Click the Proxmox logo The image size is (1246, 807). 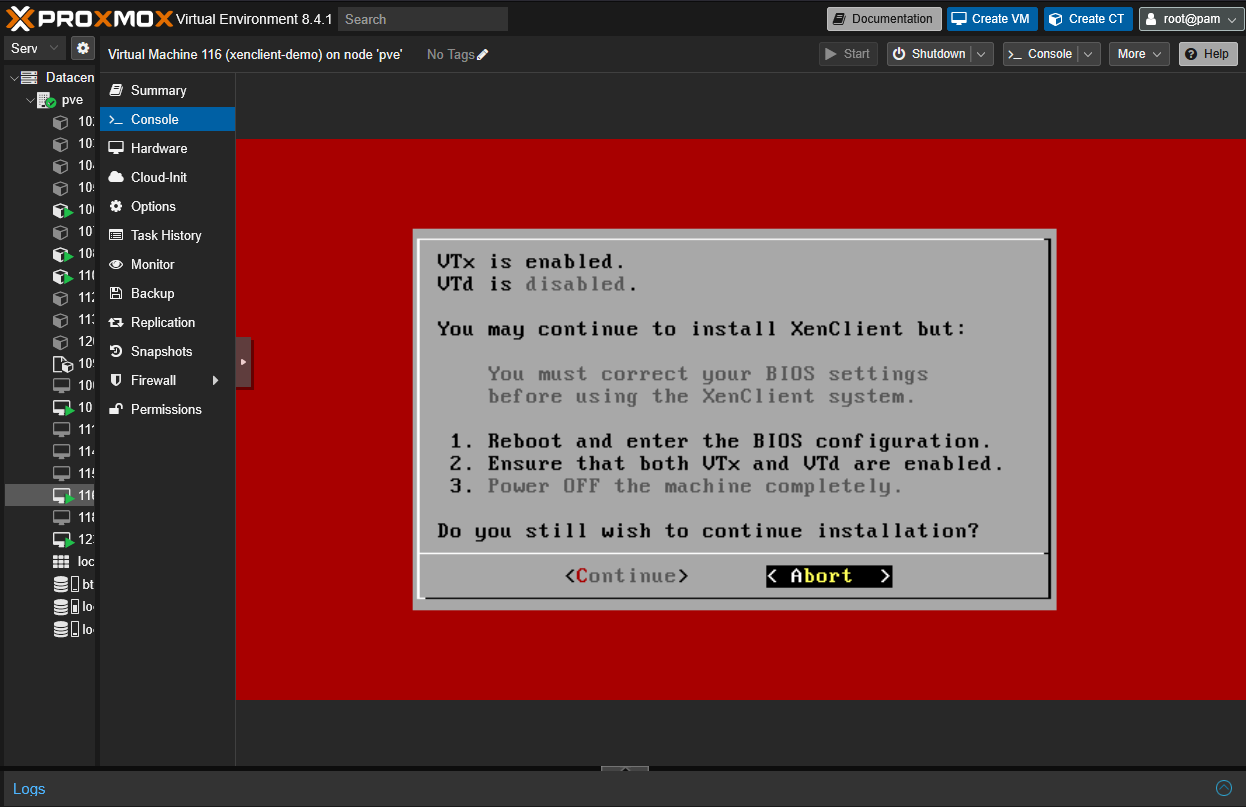(x=88, y=19)
